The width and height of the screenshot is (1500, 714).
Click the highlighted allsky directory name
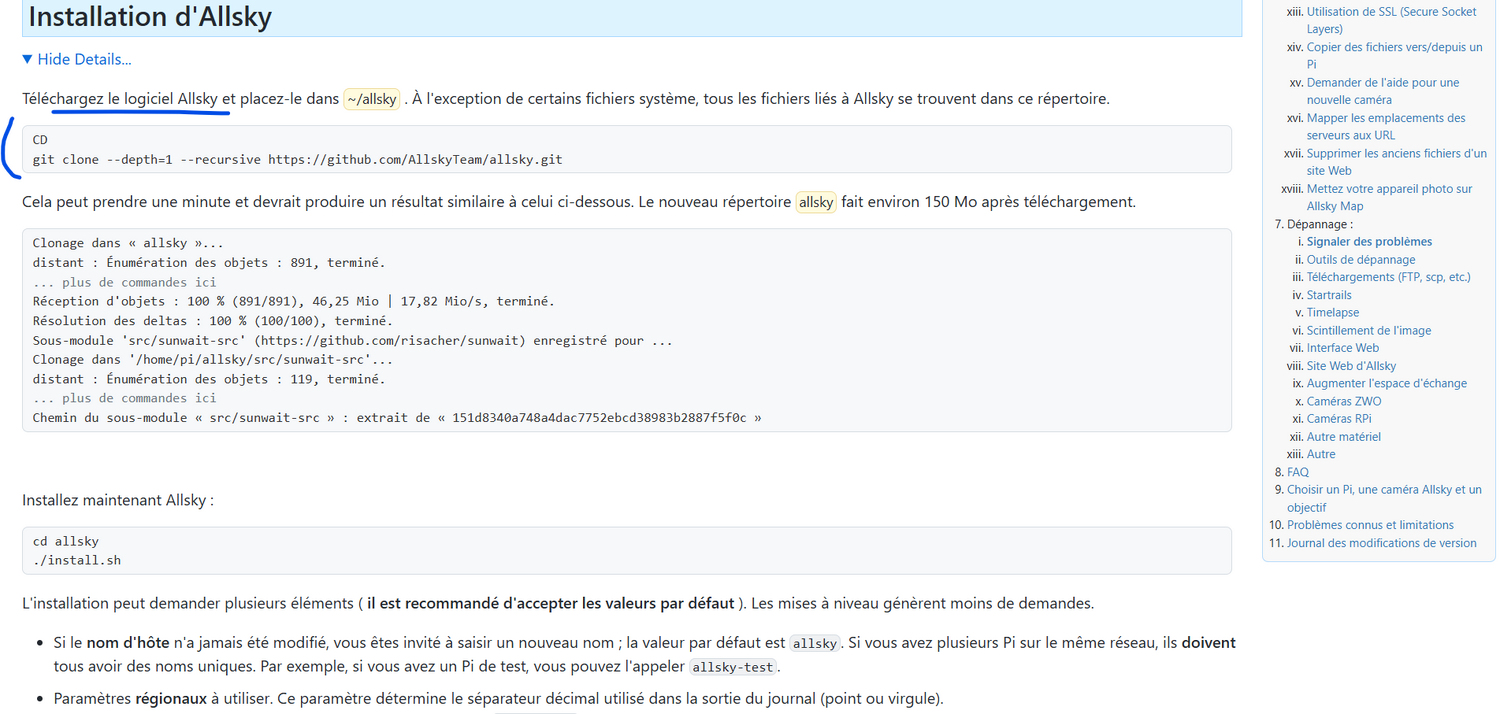click(x=816, y=202)
